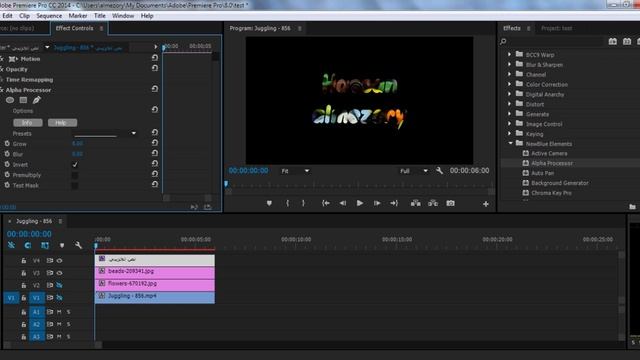The height and width of the screenshot is (360, 640).
Task: Open the Fit zoom level dropdown
Action: tap(295, 171)
